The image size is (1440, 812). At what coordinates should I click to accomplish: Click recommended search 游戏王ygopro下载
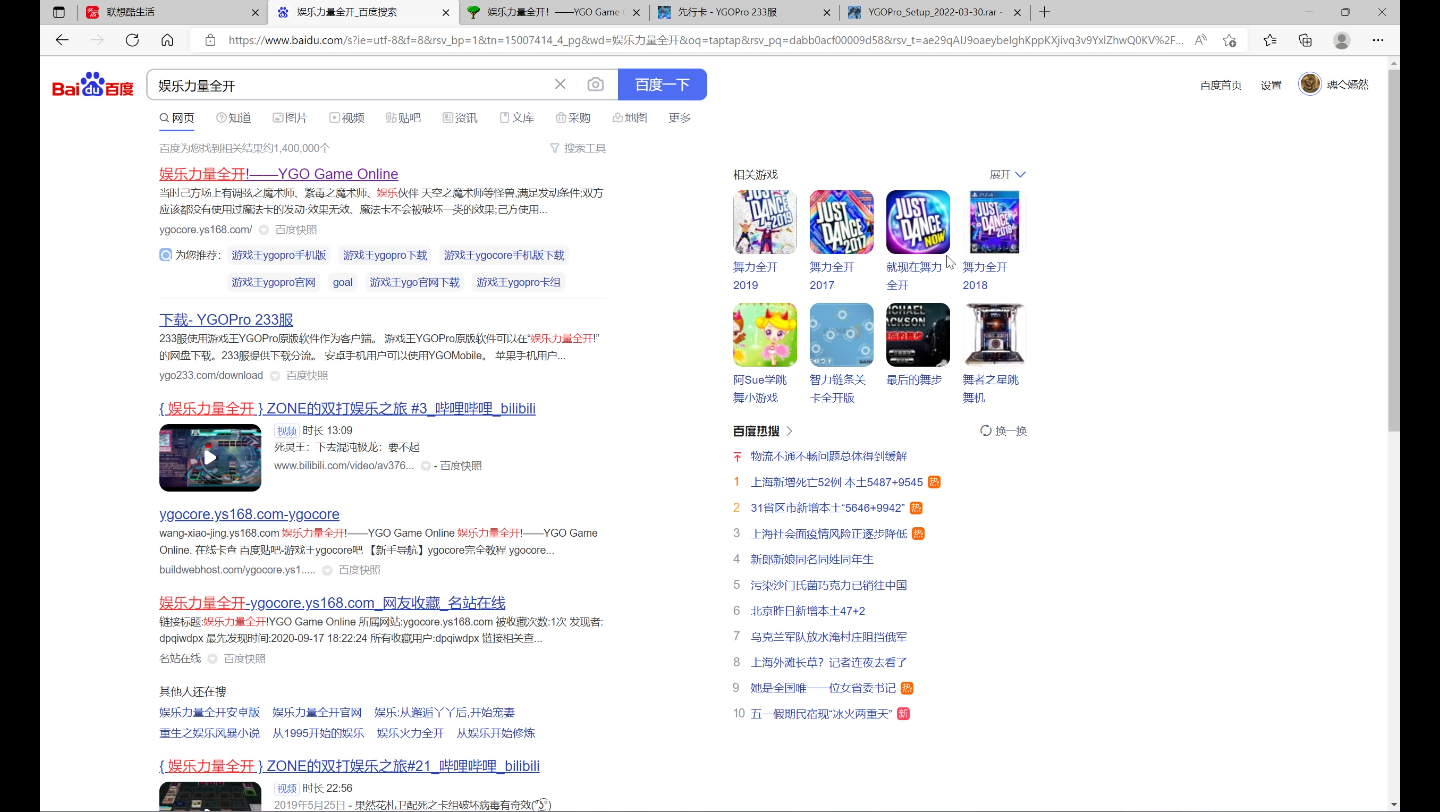385,255
